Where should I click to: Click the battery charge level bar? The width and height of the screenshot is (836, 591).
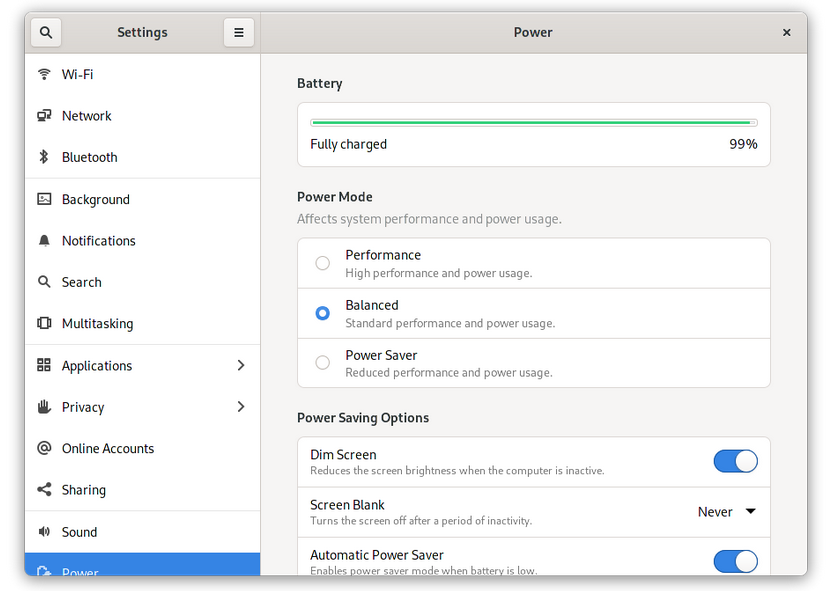(533, 123)
